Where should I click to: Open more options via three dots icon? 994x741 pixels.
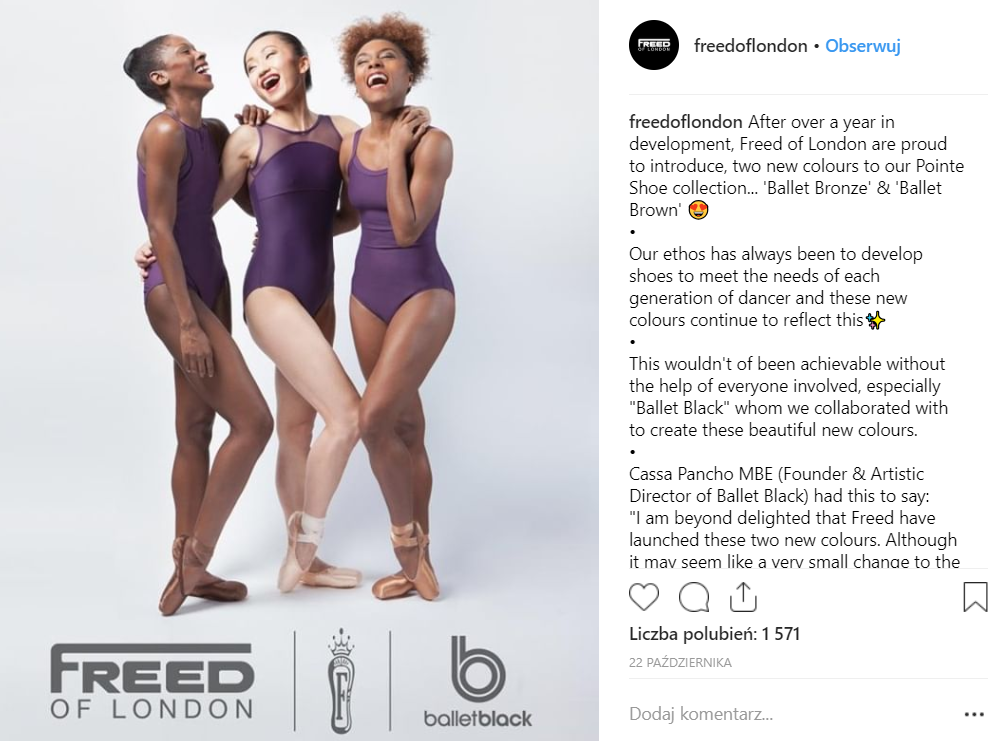pyautogui.click(x=974, y=714)
